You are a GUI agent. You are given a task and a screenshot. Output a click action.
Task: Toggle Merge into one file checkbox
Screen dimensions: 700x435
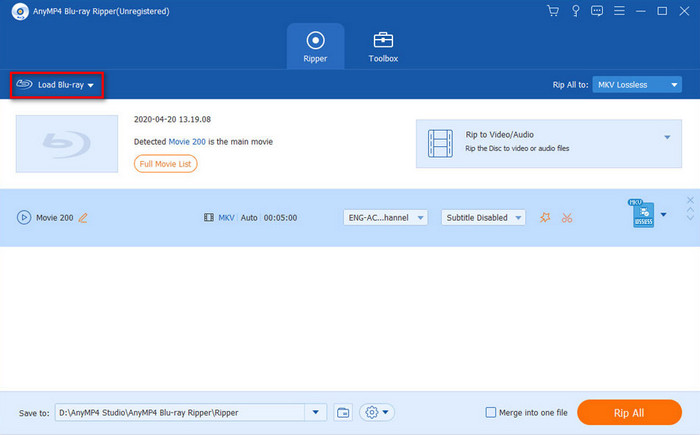(x=490, y=412)
